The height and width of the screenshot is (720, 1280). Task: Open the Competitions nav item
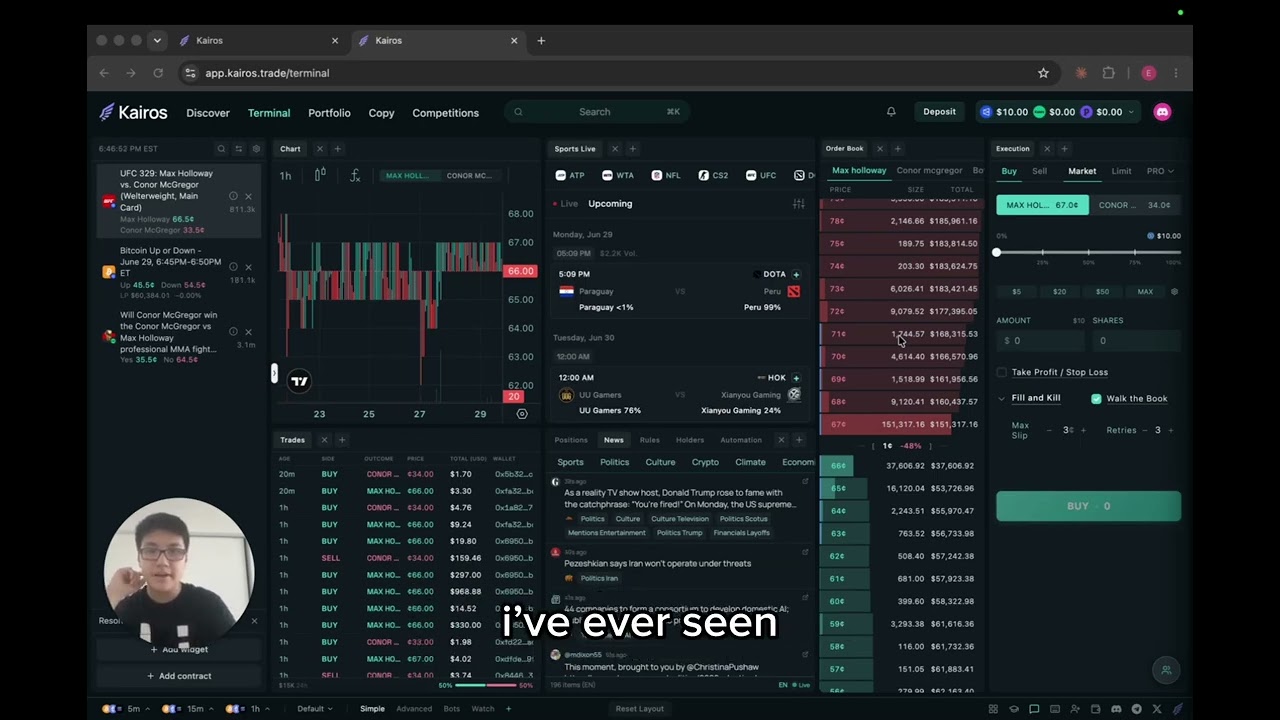click(x=445, y=113)
